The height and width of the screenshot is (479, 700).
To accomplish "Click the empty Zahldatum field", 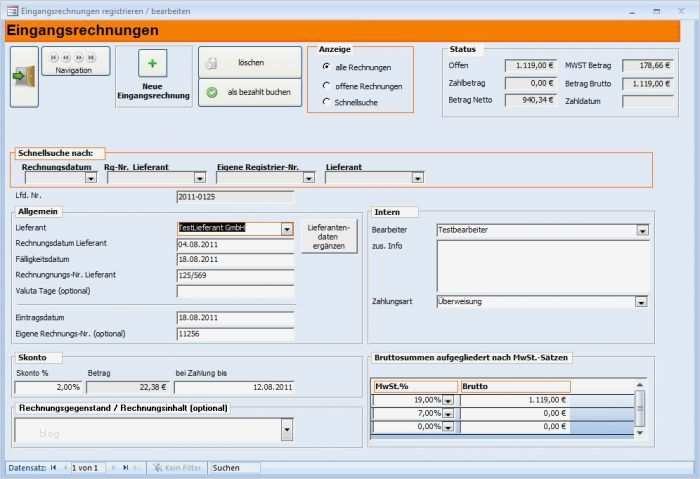I will [648, 101].
